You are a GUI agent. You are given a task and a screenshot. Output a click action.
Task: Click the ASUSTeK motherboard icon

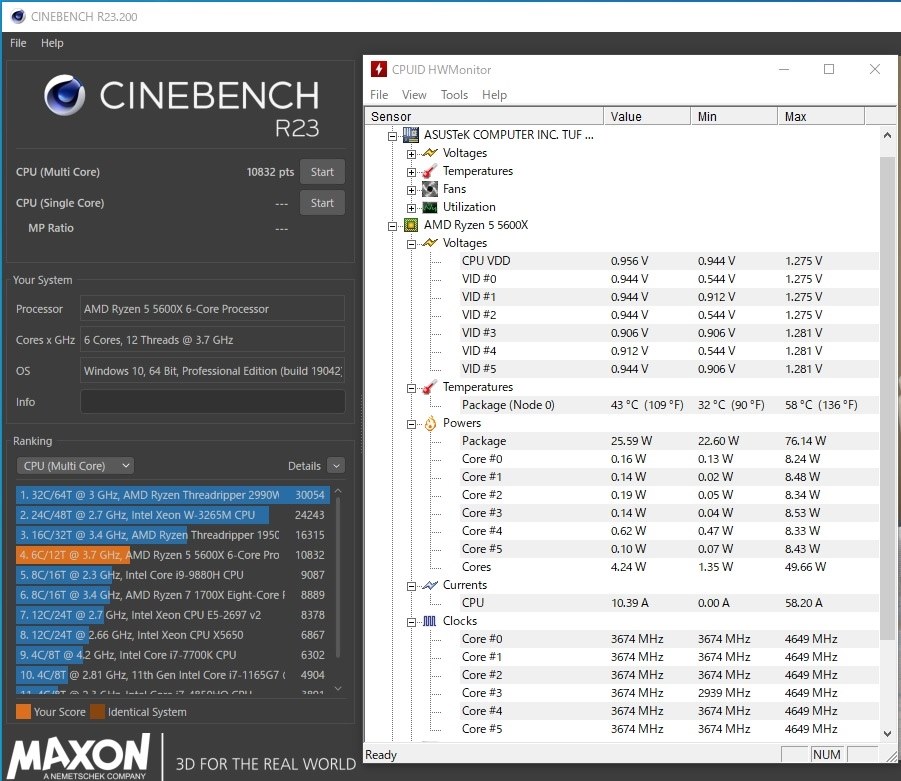411,135
